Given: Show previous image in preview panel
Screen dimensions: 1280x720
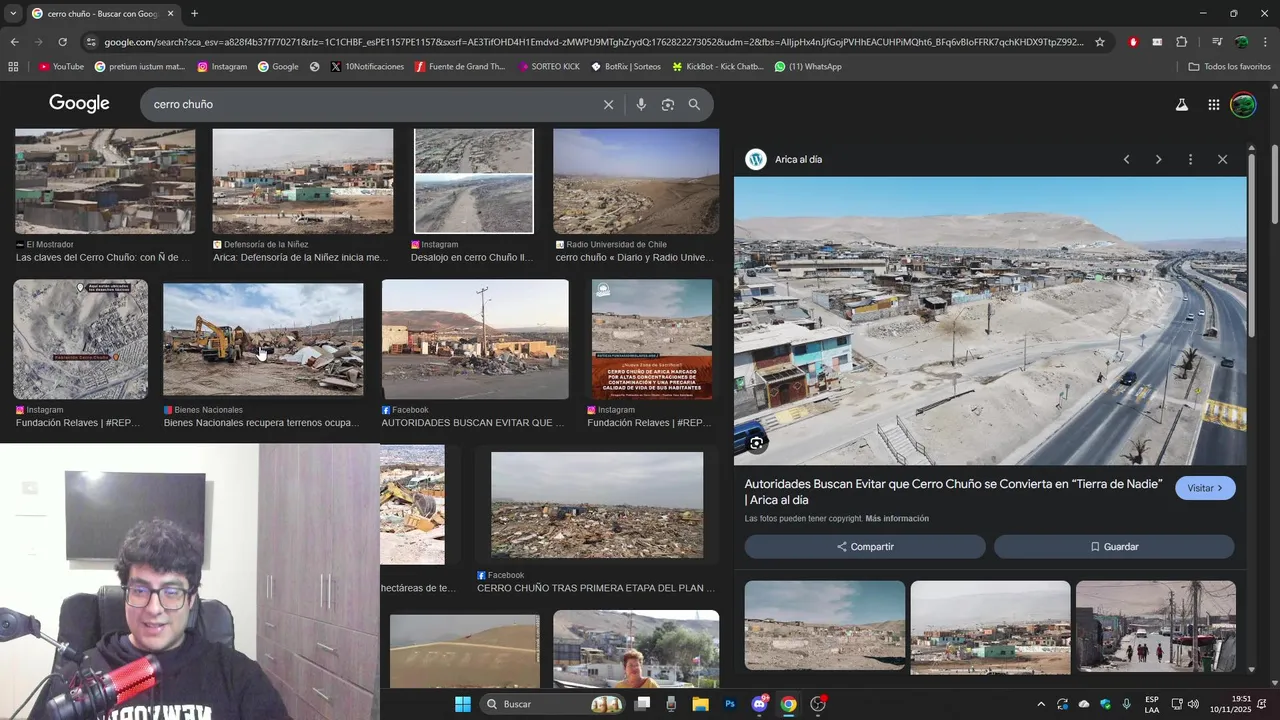Looking at the screenshot, I should (1126, 160).
